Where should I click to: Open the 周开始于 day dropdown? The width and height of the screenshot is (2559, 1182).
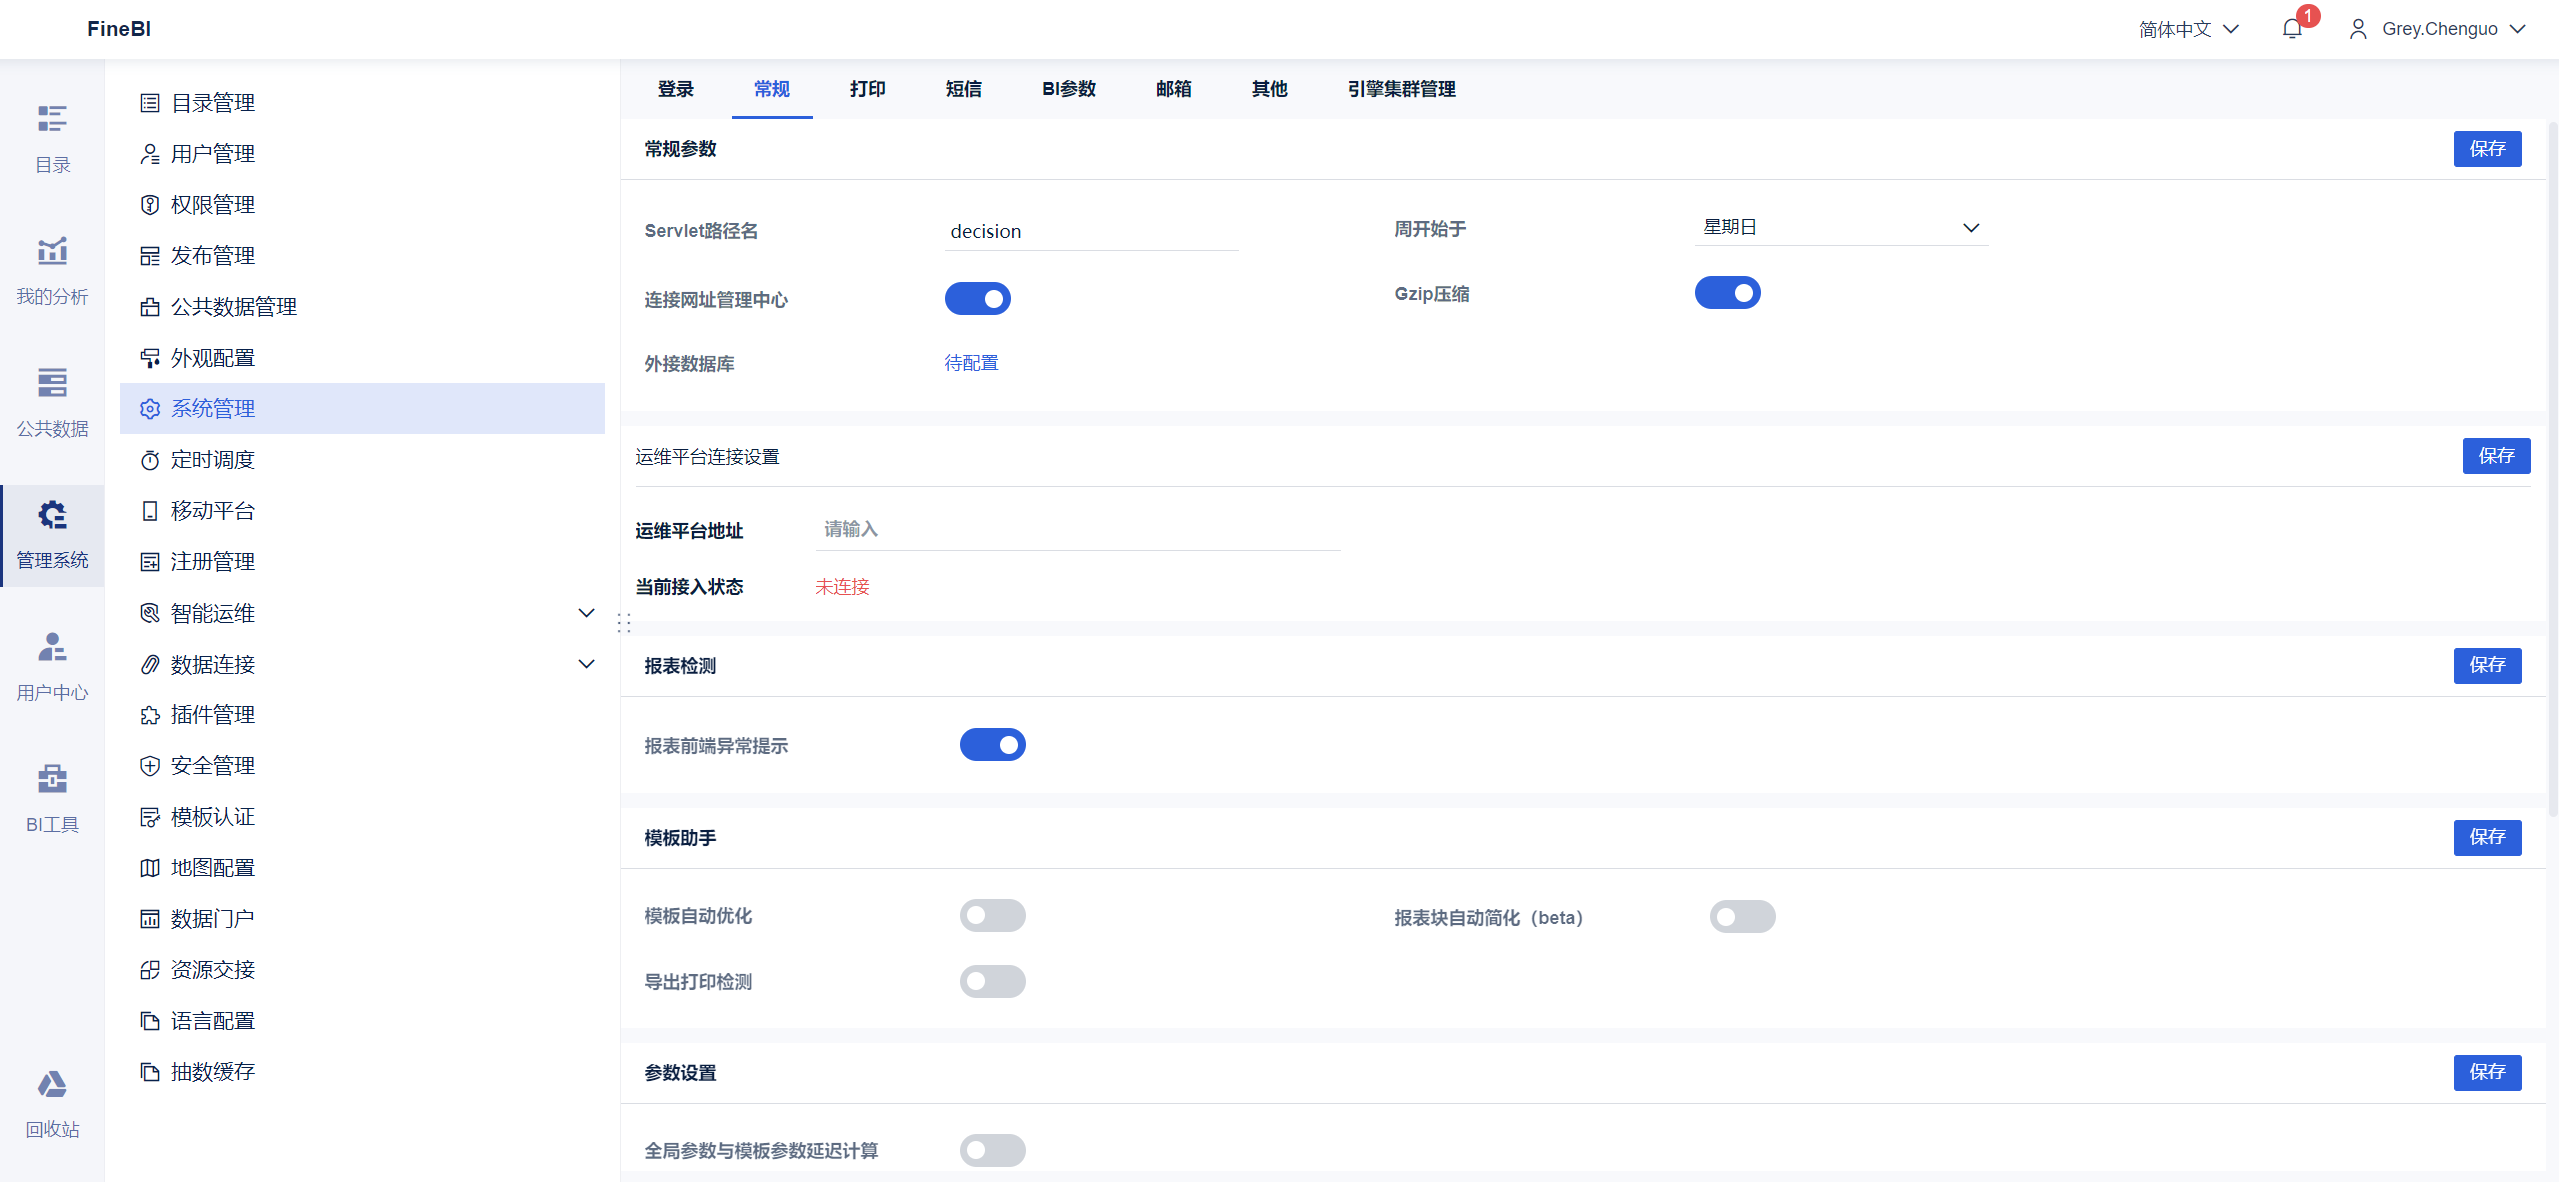(x=1841, y=226)
